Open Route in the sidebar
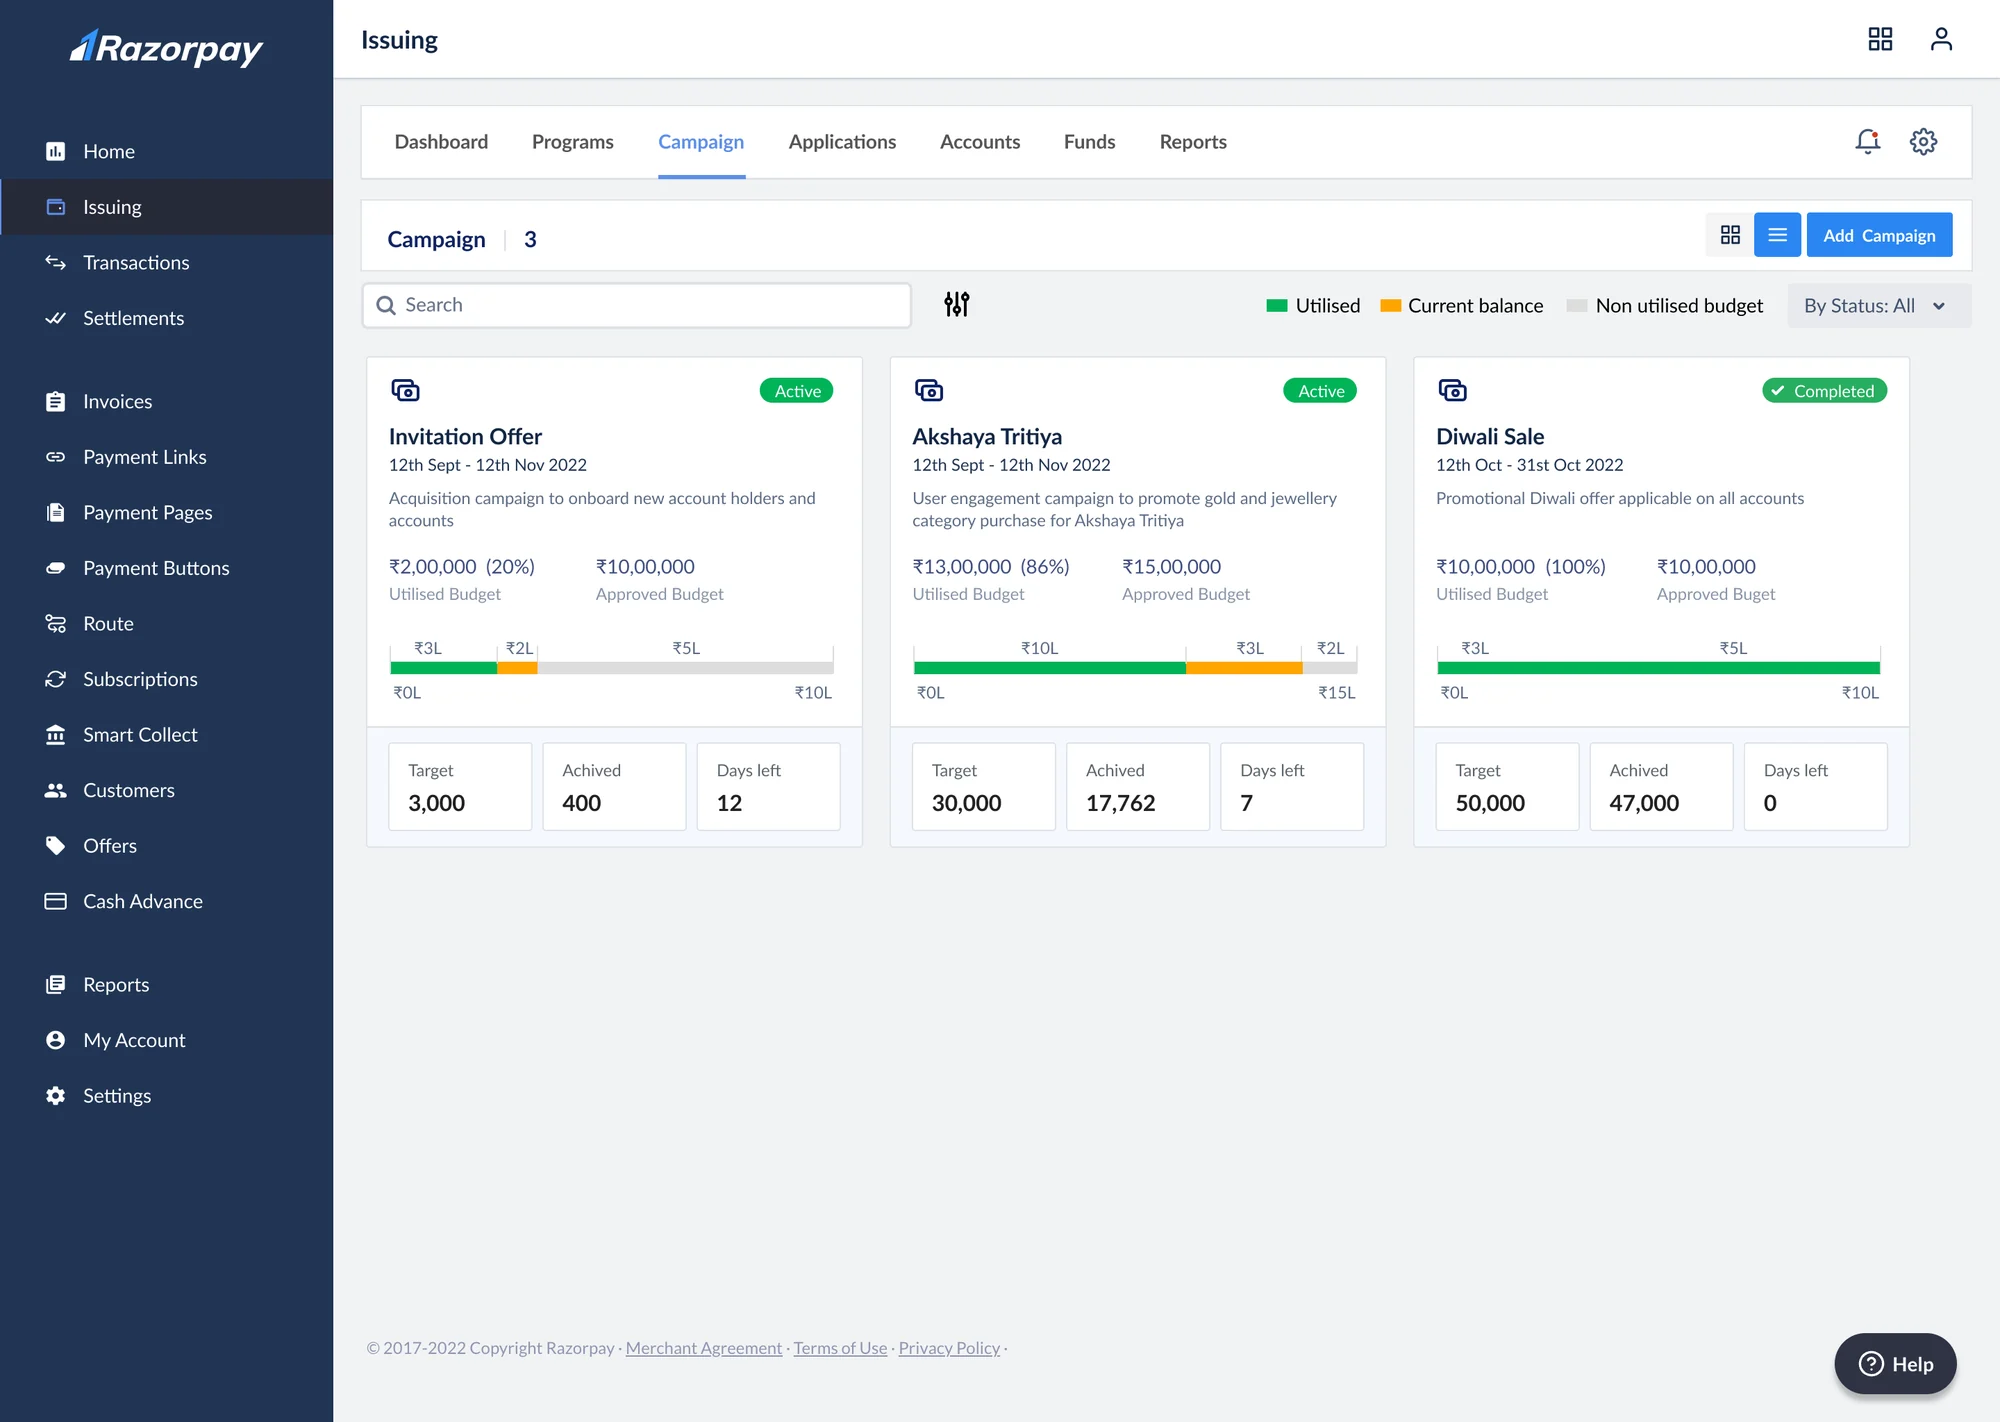The width and height of the screenshot is (2000, 1422). tap(166, 623)
